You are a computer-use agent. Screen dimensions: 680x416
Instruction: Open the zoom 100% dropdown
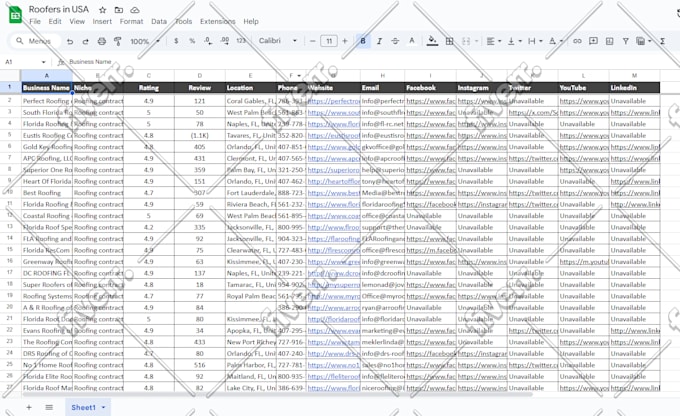click(145, 41)
